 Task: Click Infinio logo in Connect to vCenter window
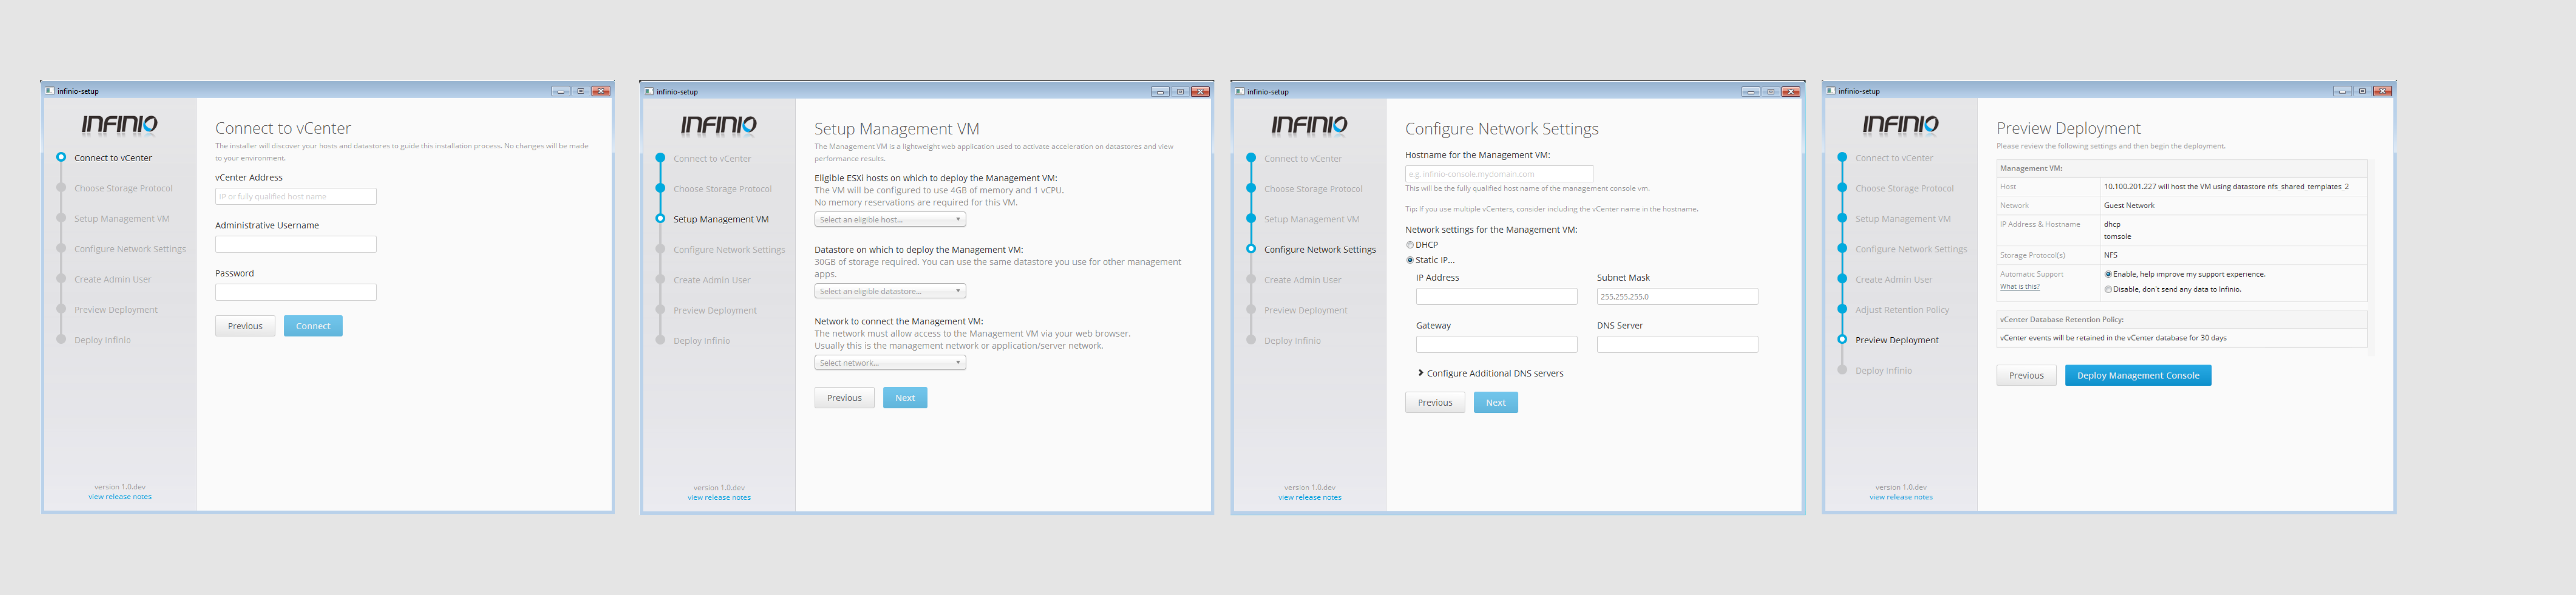pyautogui.click(x=119, y=124)
